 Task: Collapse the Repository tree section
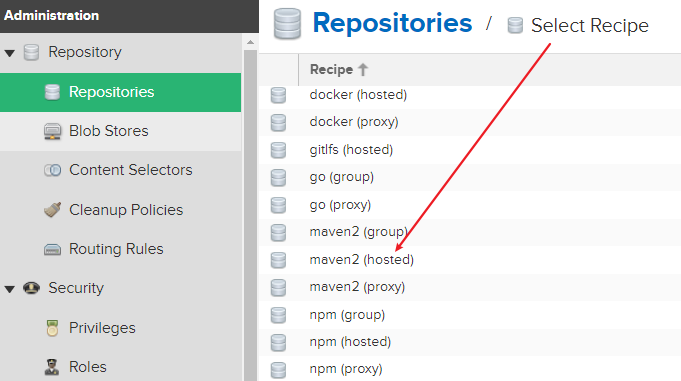[x=10, y=53]
